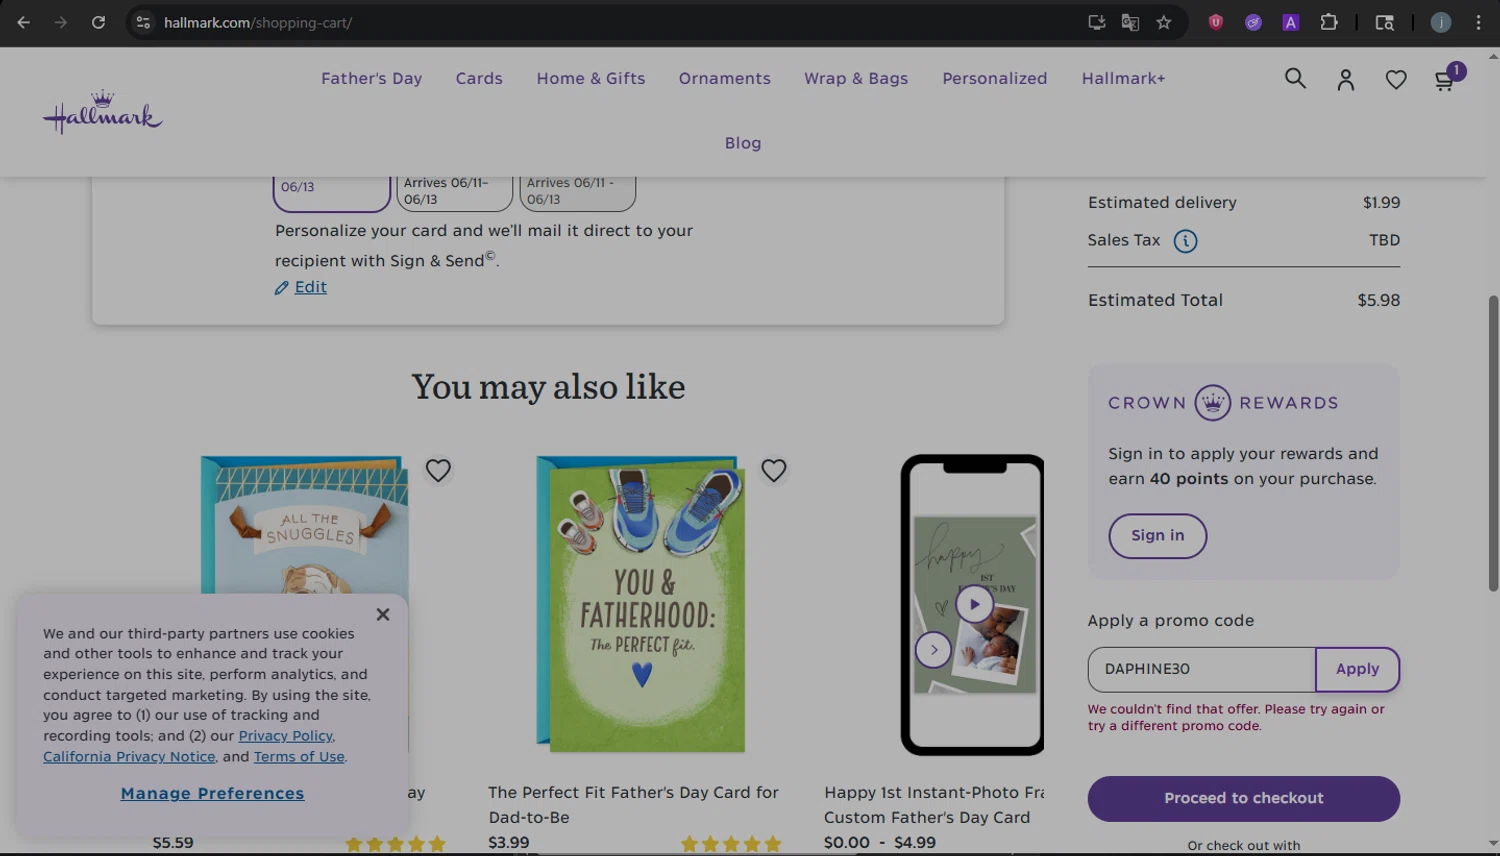Open the favorites heart icon in header

click(1396, 80)
